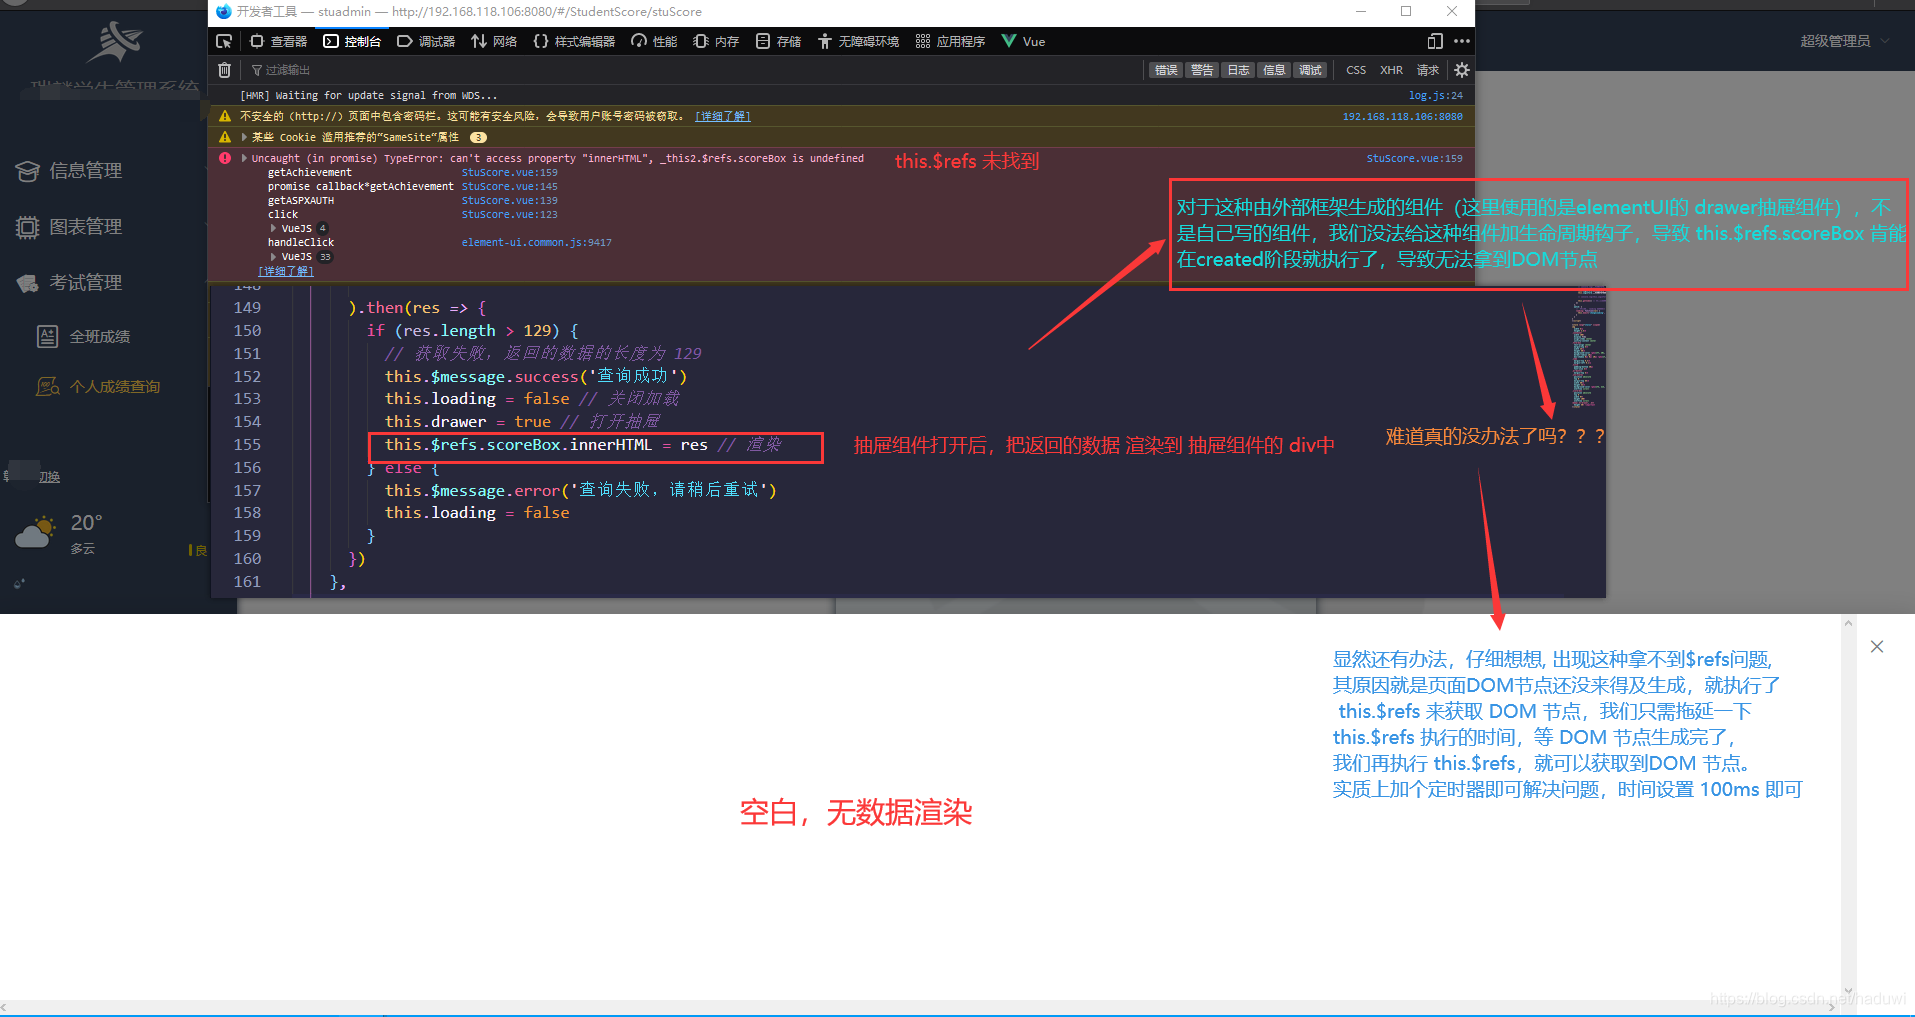Clear console output with trash icon
Screen dimensions: 1915x1017
(225, 70)
